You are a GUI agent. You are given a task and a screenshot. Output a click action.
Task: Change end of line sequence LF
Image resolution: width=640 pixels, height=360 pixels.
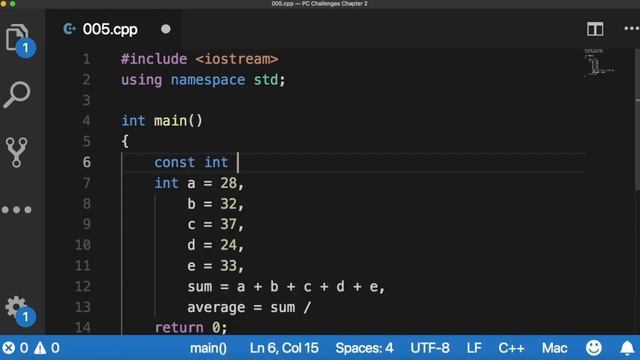point(474,348)
